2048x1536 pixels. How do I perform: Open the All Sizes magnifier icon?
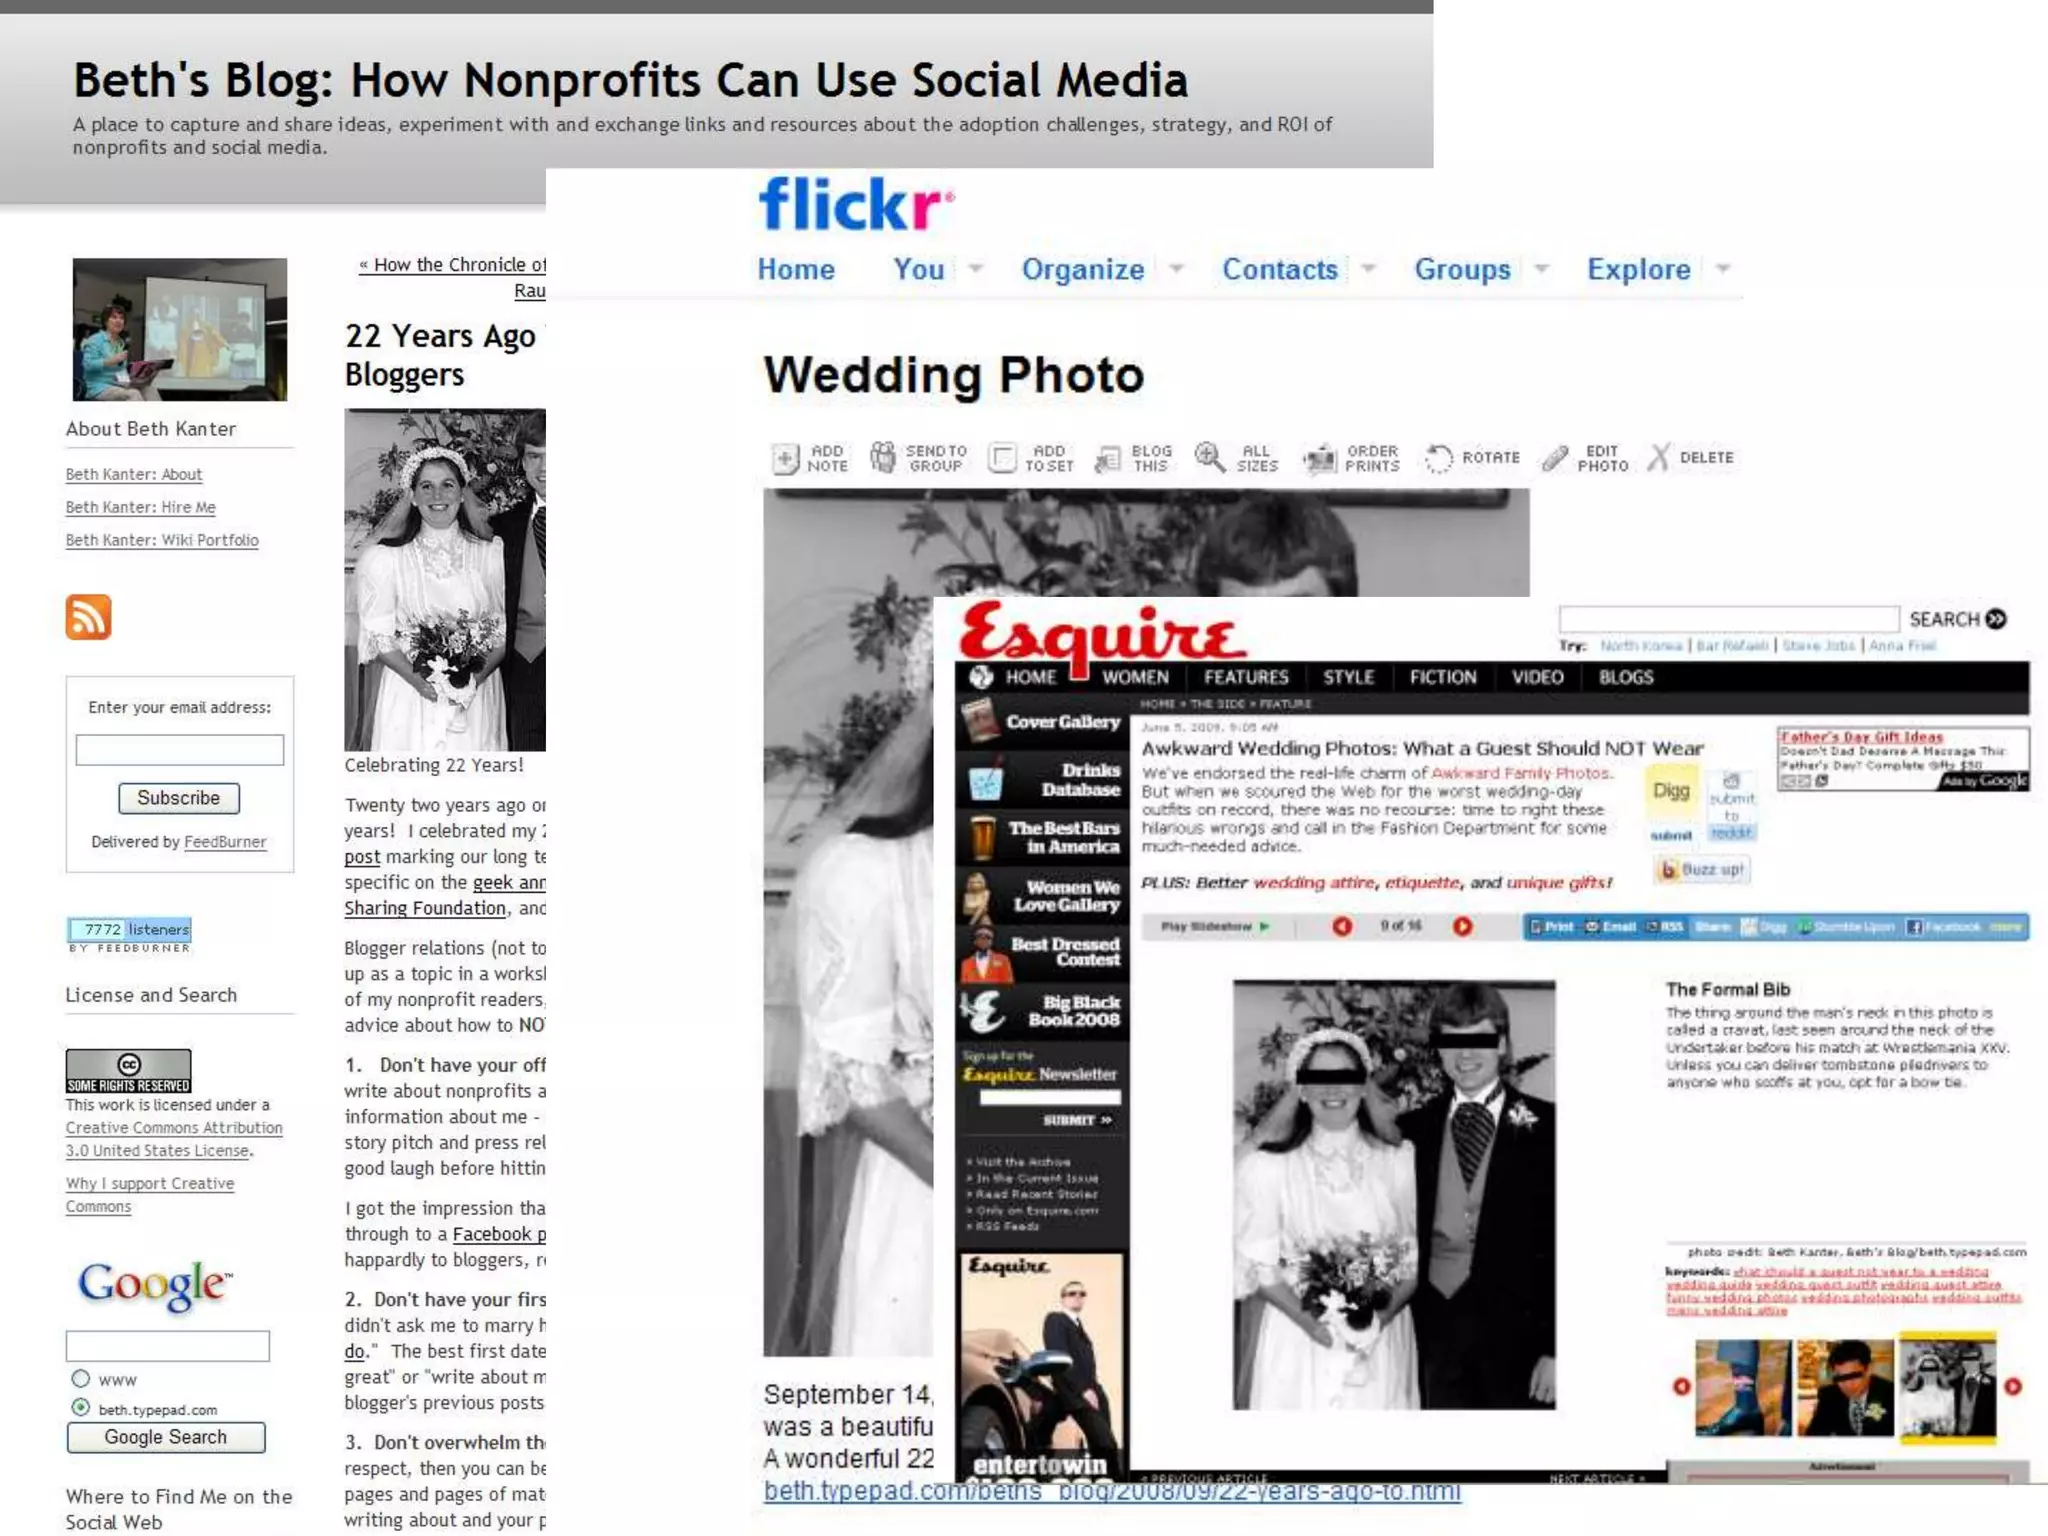click(1209, 457)
